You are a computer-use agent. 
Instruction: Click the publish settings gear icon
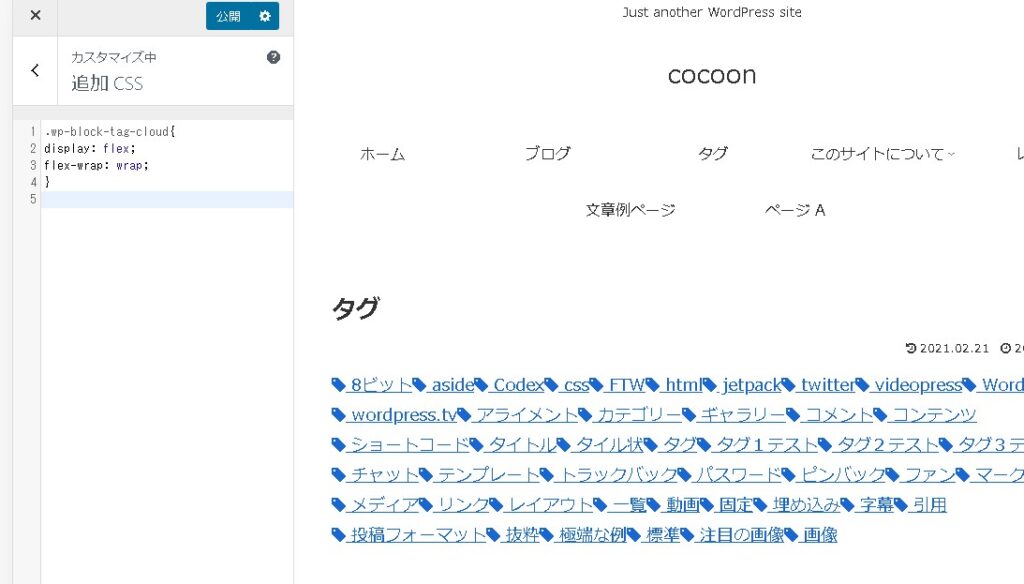coord(264,16)
